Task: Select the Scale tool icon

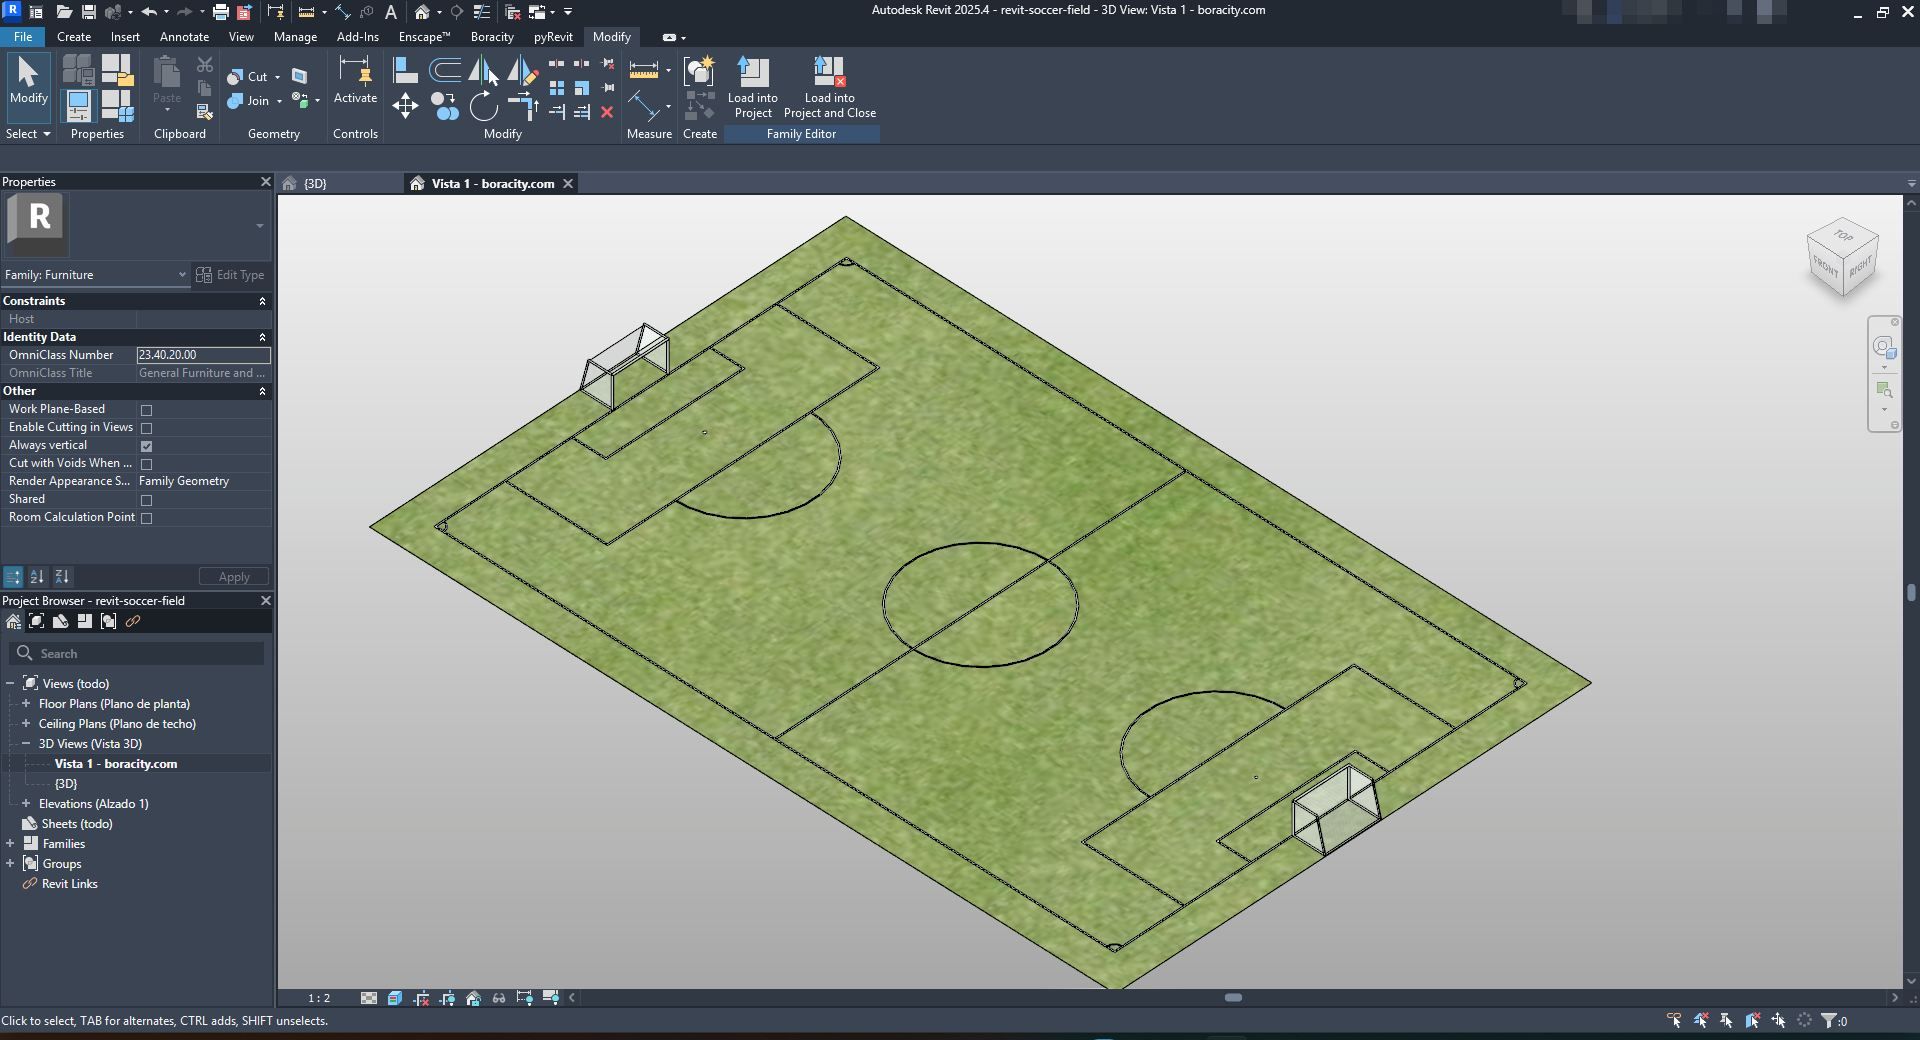Action: point(581,88)
